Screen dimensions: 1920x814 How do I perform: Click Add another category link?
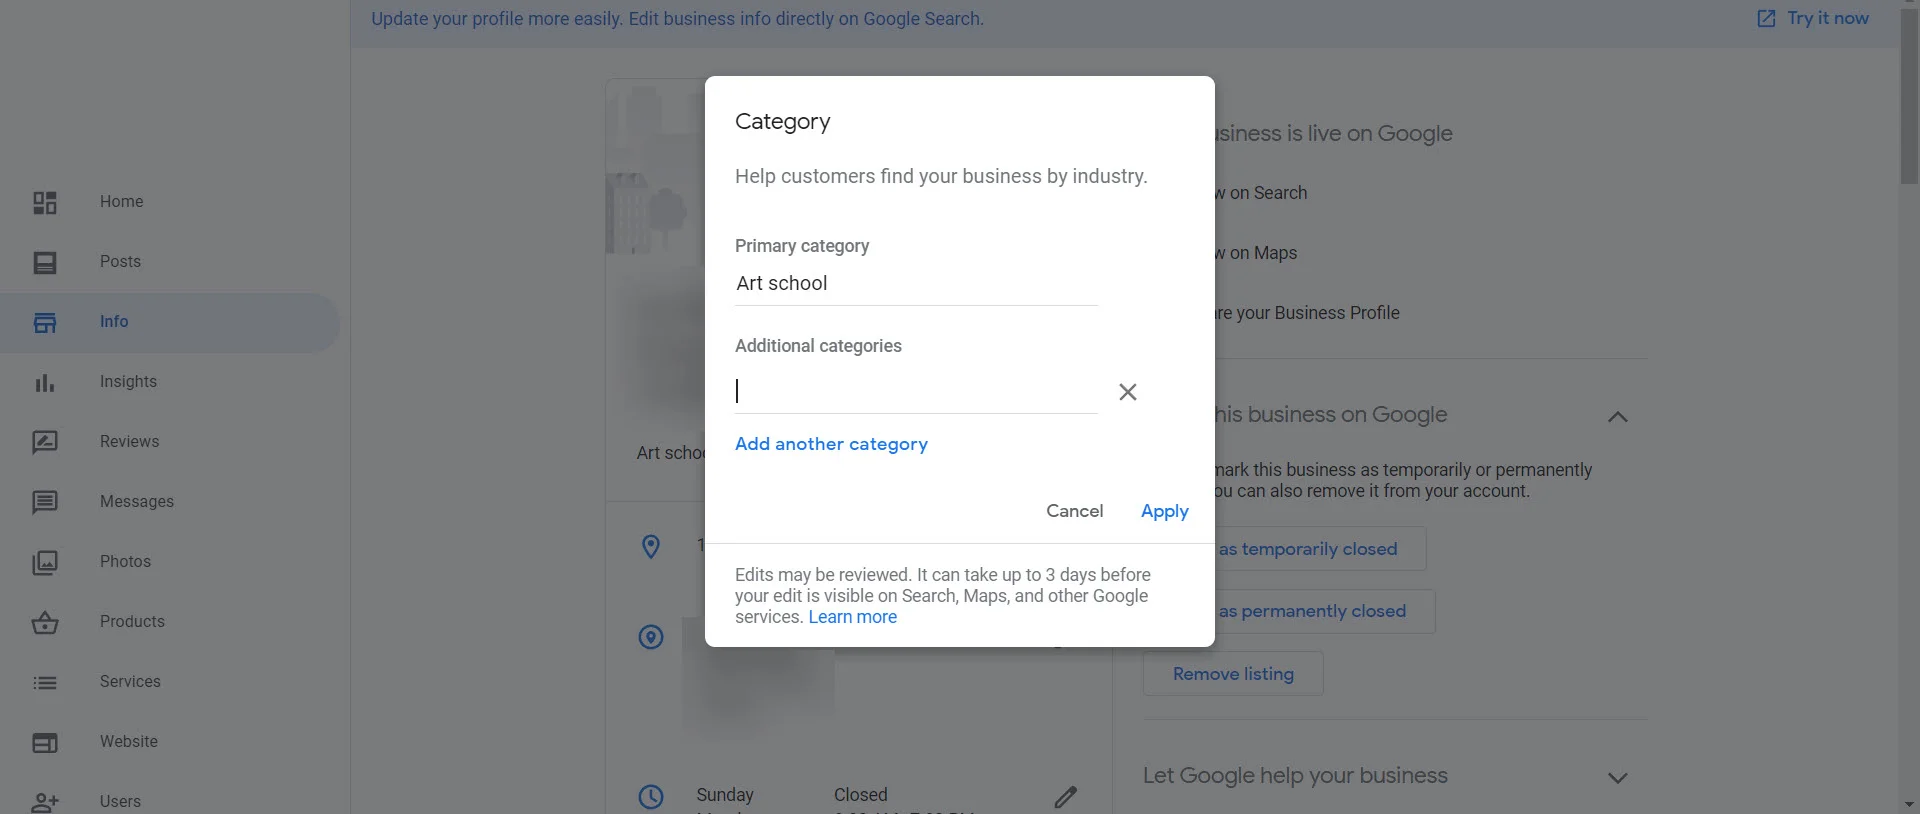coord(831,444)
